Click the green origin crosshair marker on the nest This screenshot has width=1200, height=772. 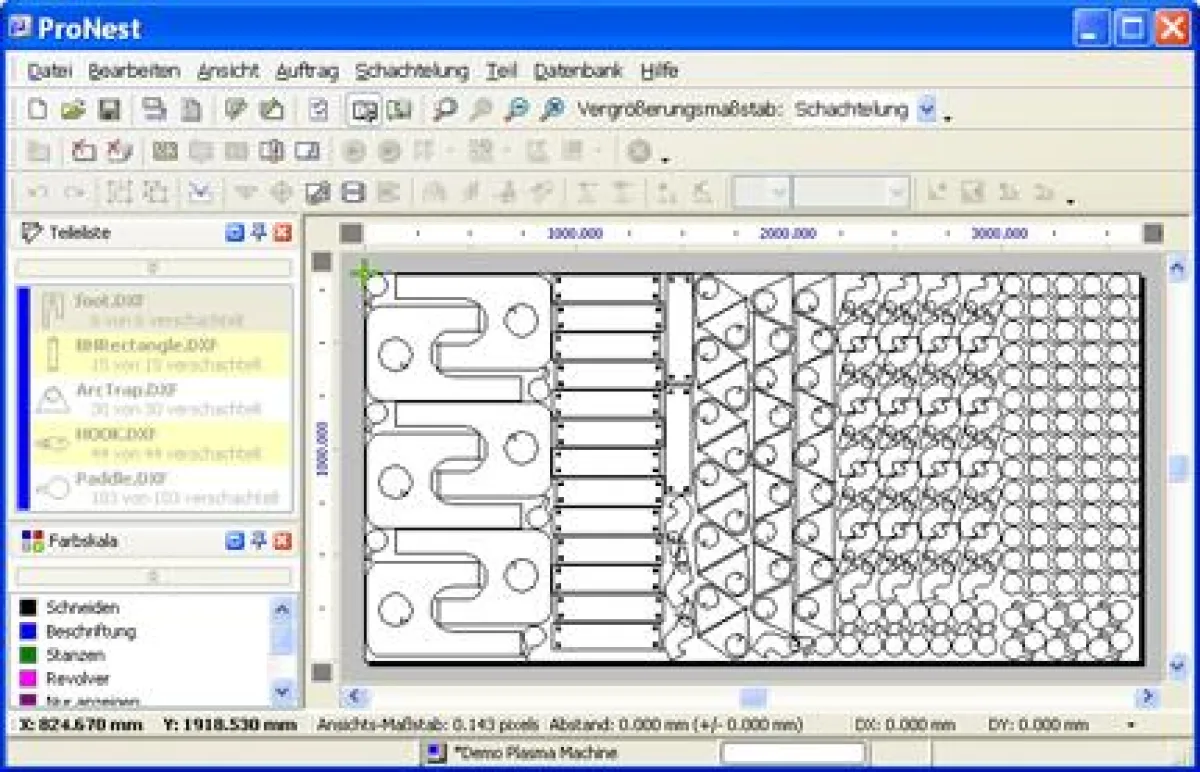(x=364, y=272)
